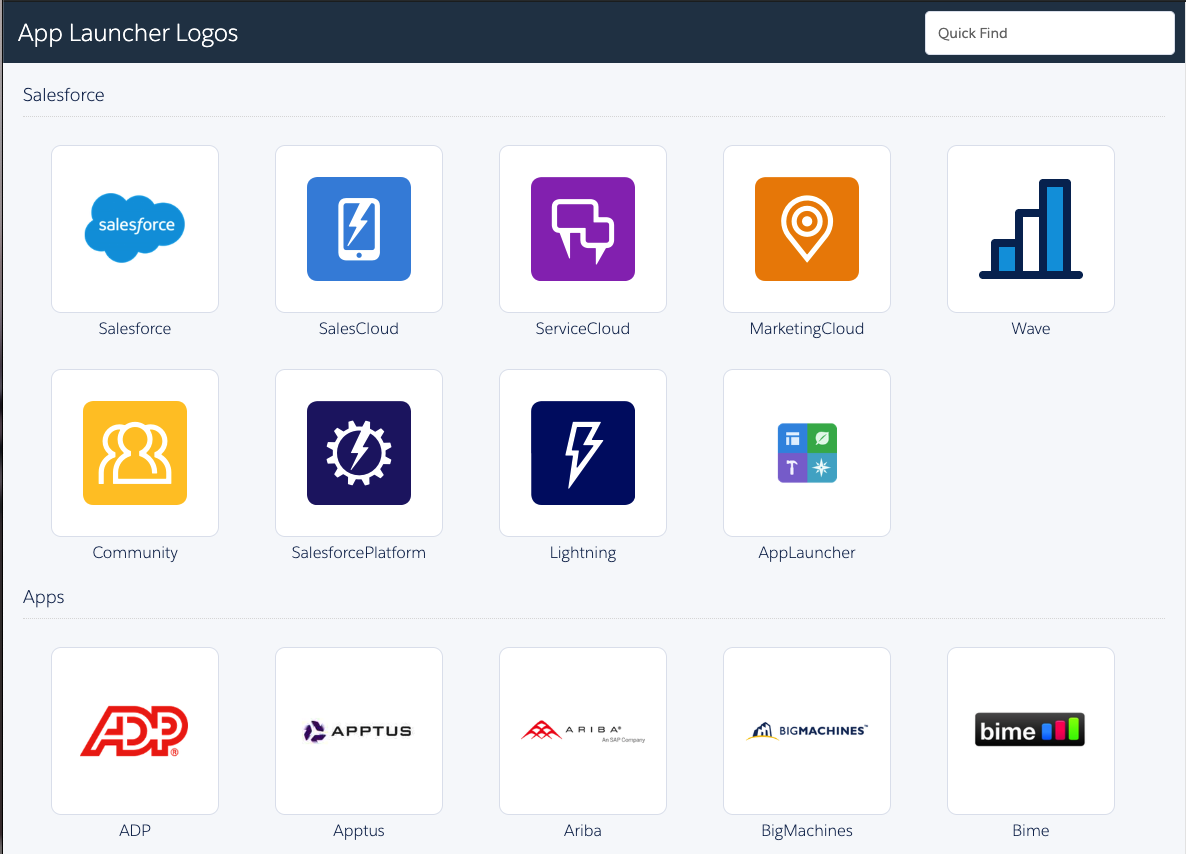Open the Apptus logo tile

(359, 731)
